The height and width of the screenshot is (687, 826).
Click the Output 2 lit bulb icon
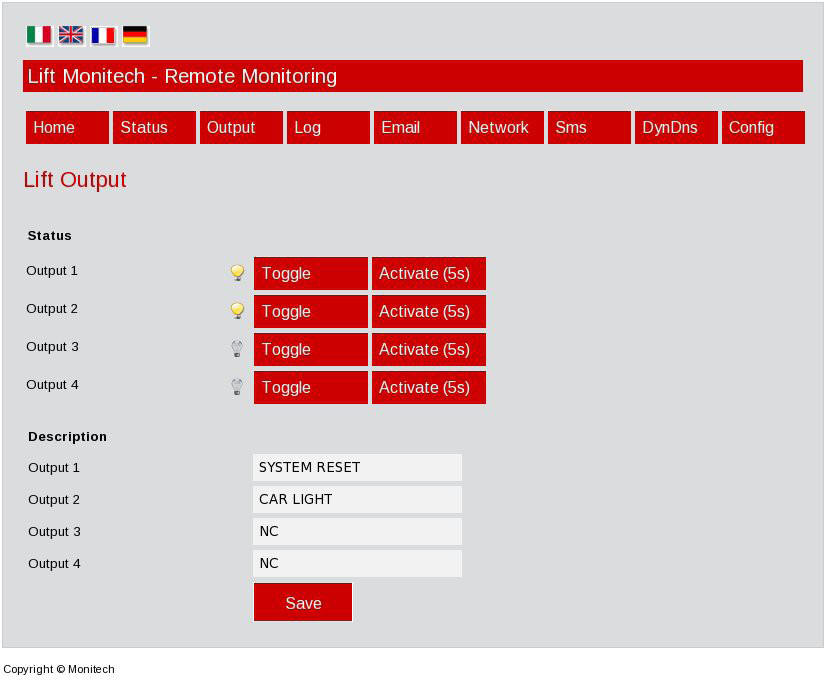[238, 311]
